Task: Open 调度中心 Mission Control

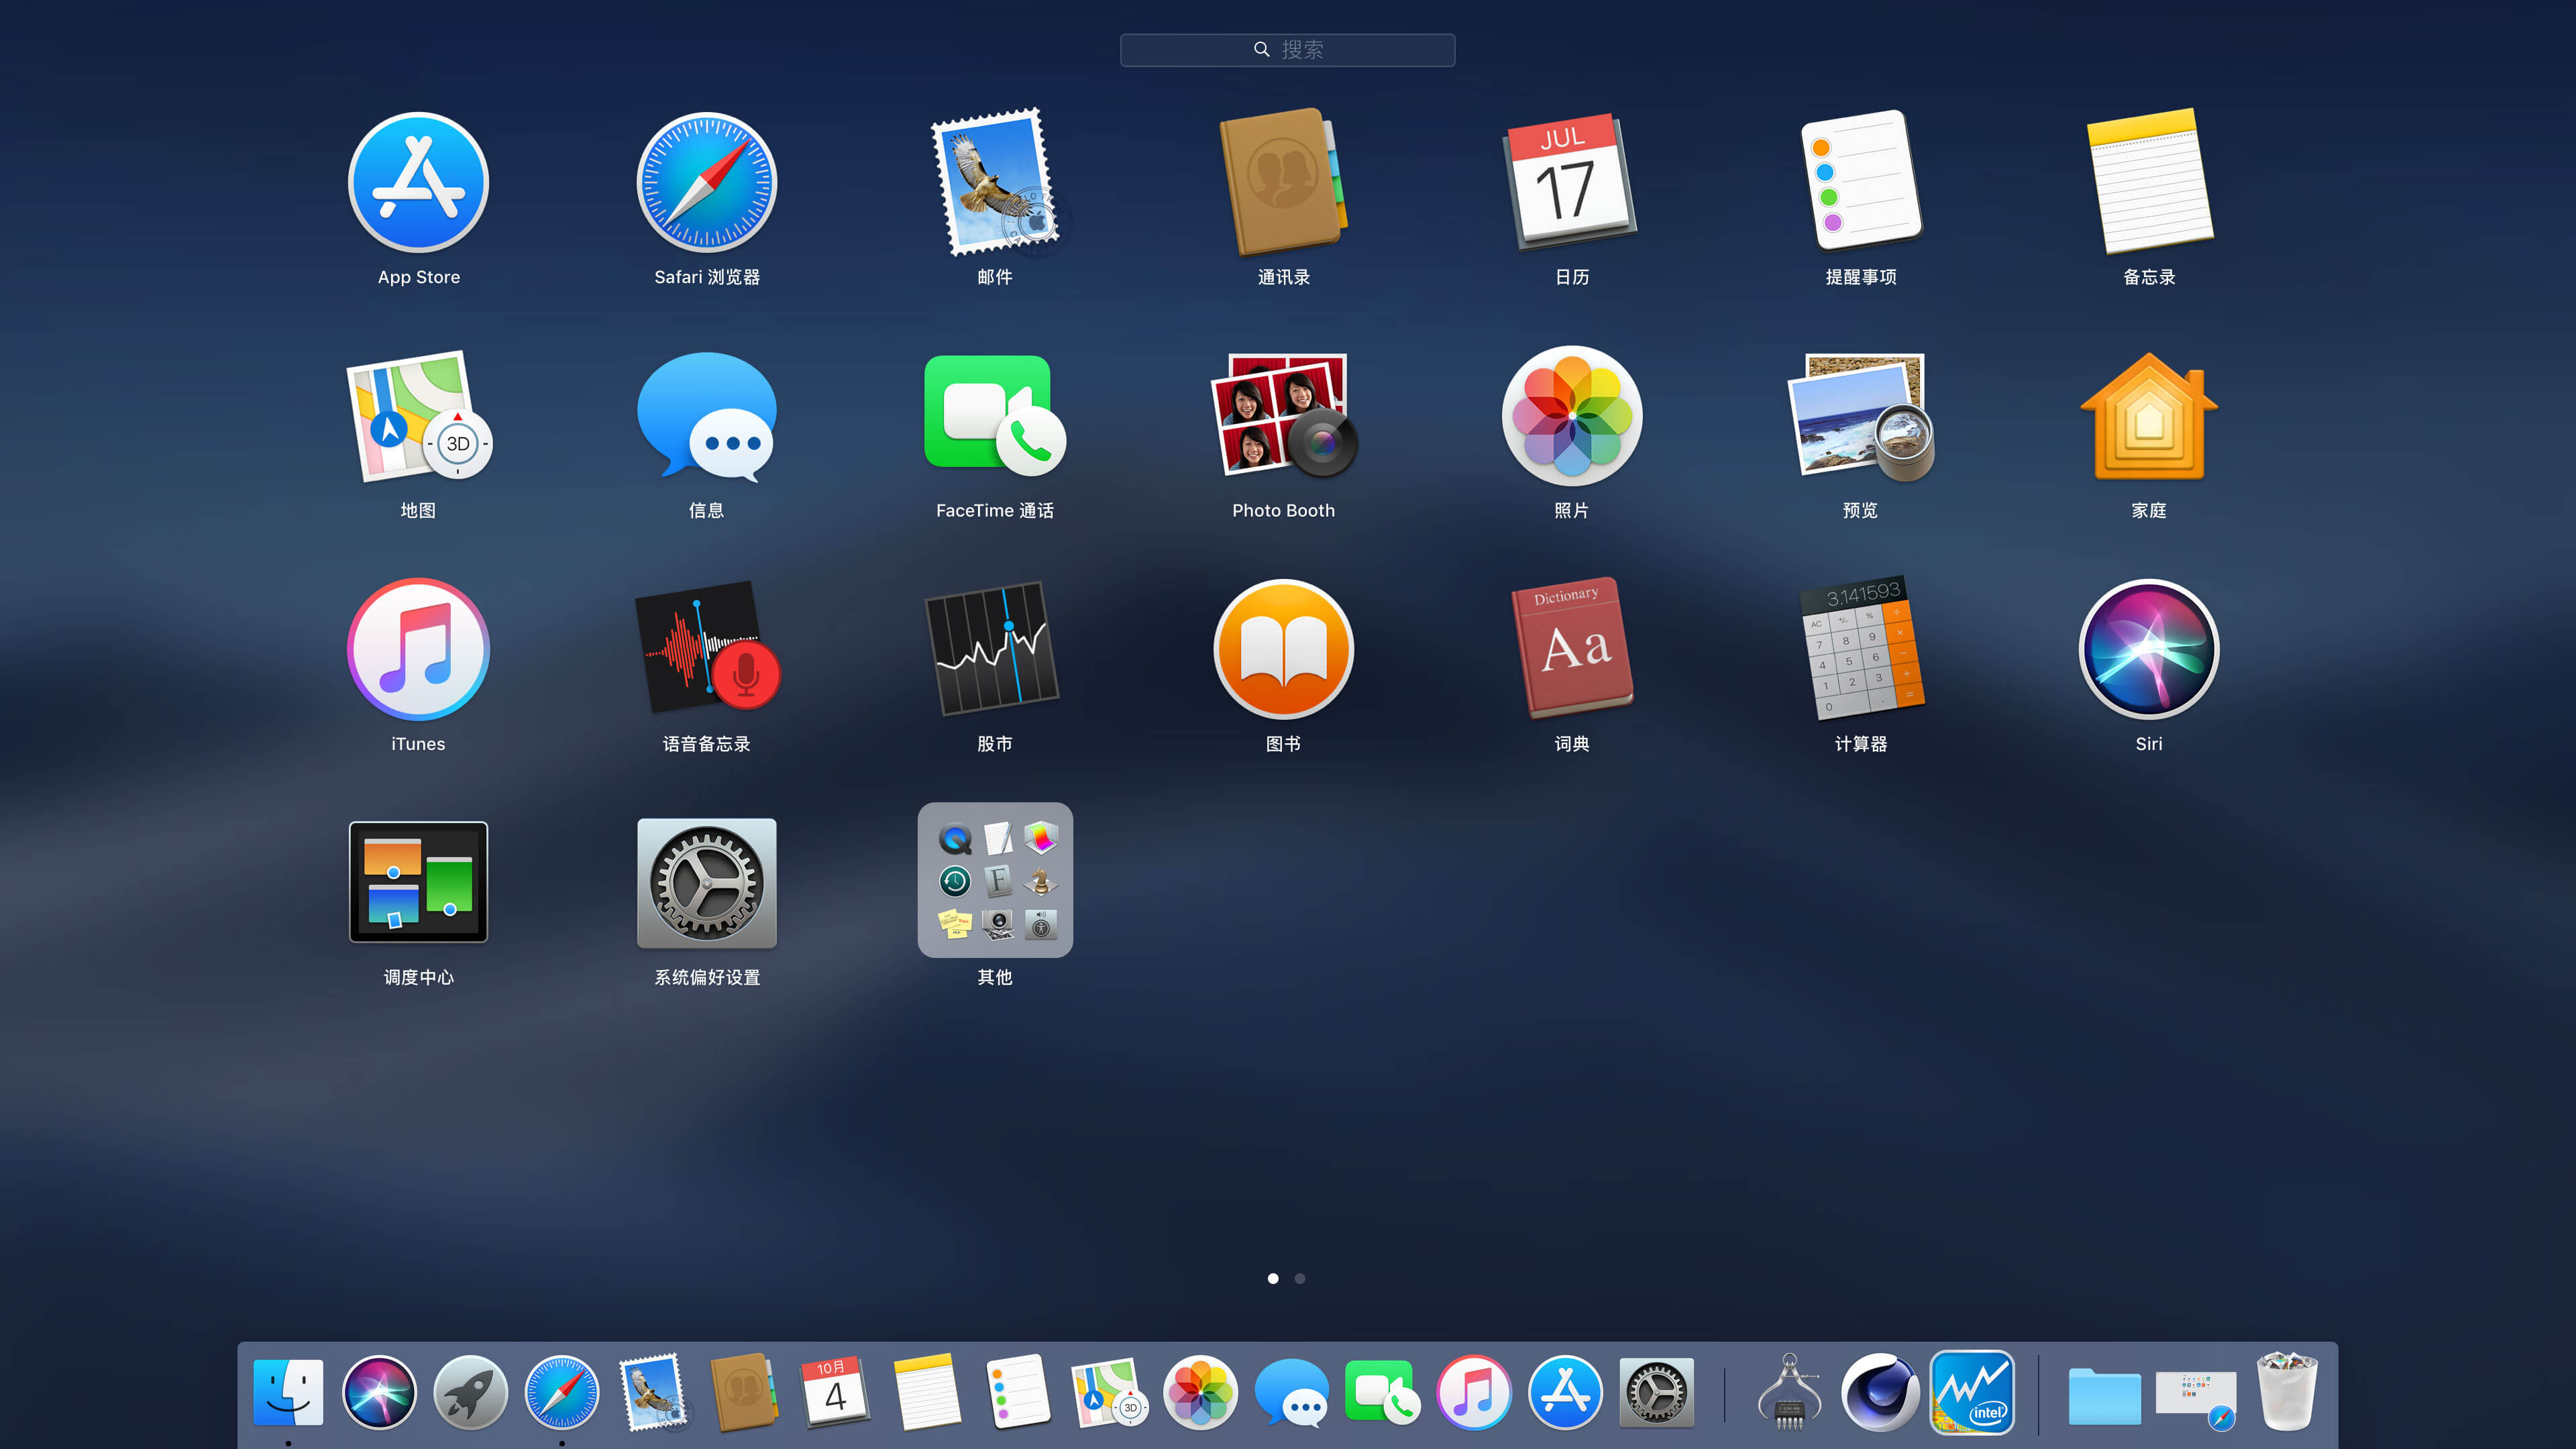Action: click(418, 882)
